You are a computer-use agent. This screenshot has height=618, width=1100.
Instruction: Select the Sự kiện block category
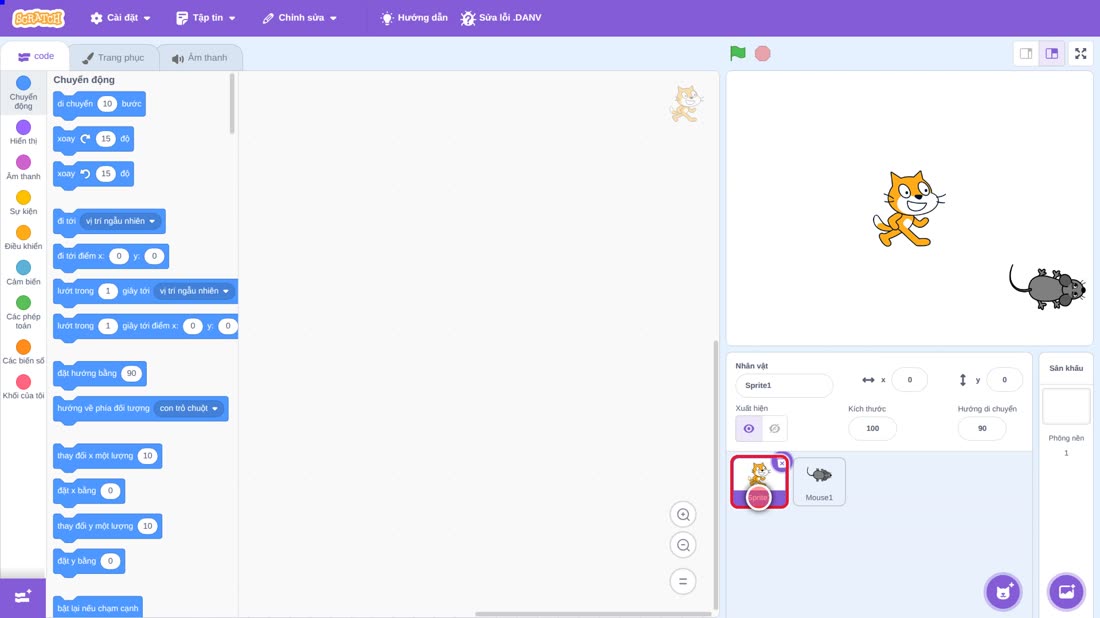coord(23,203)
